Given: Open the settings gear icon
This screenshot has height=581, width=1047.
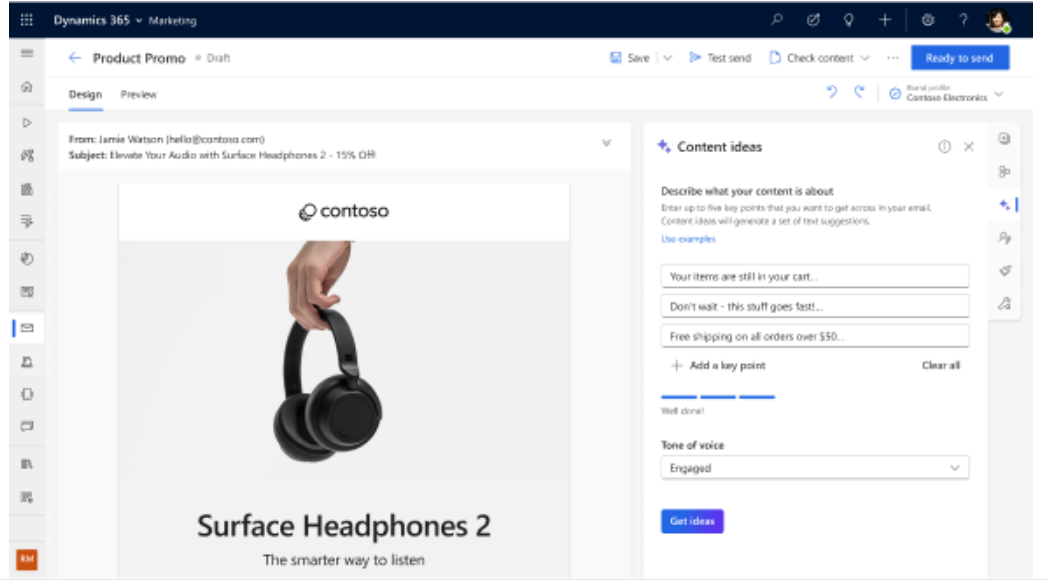Looking at the screenshot, I should pos(927,20).
